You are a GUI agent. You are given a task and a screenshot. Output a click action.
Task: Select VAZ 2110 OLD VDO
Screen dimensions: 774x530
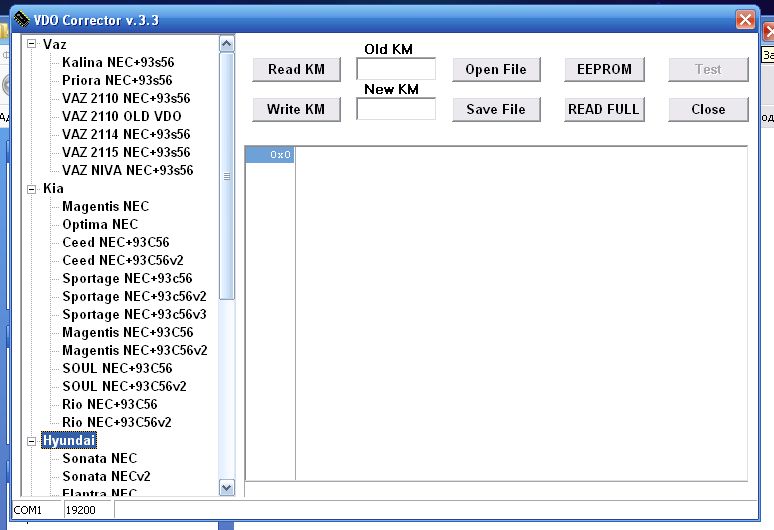[121, 116]
